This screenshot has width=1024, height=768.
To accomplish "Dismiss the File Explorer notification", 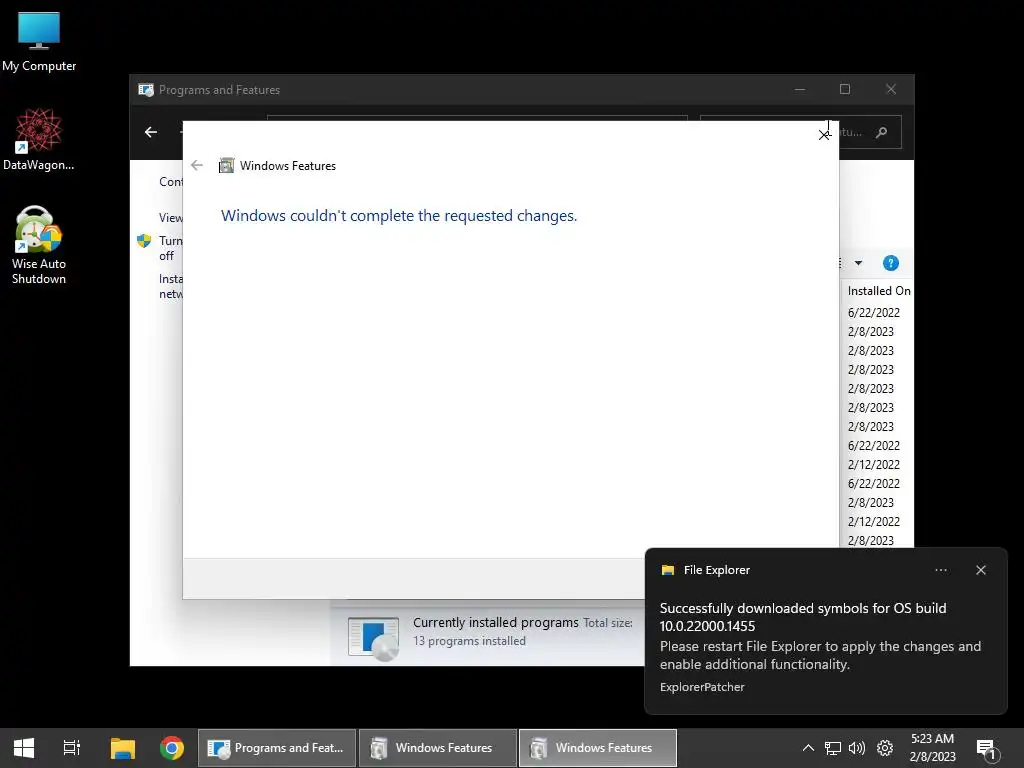I will [981, 570].
